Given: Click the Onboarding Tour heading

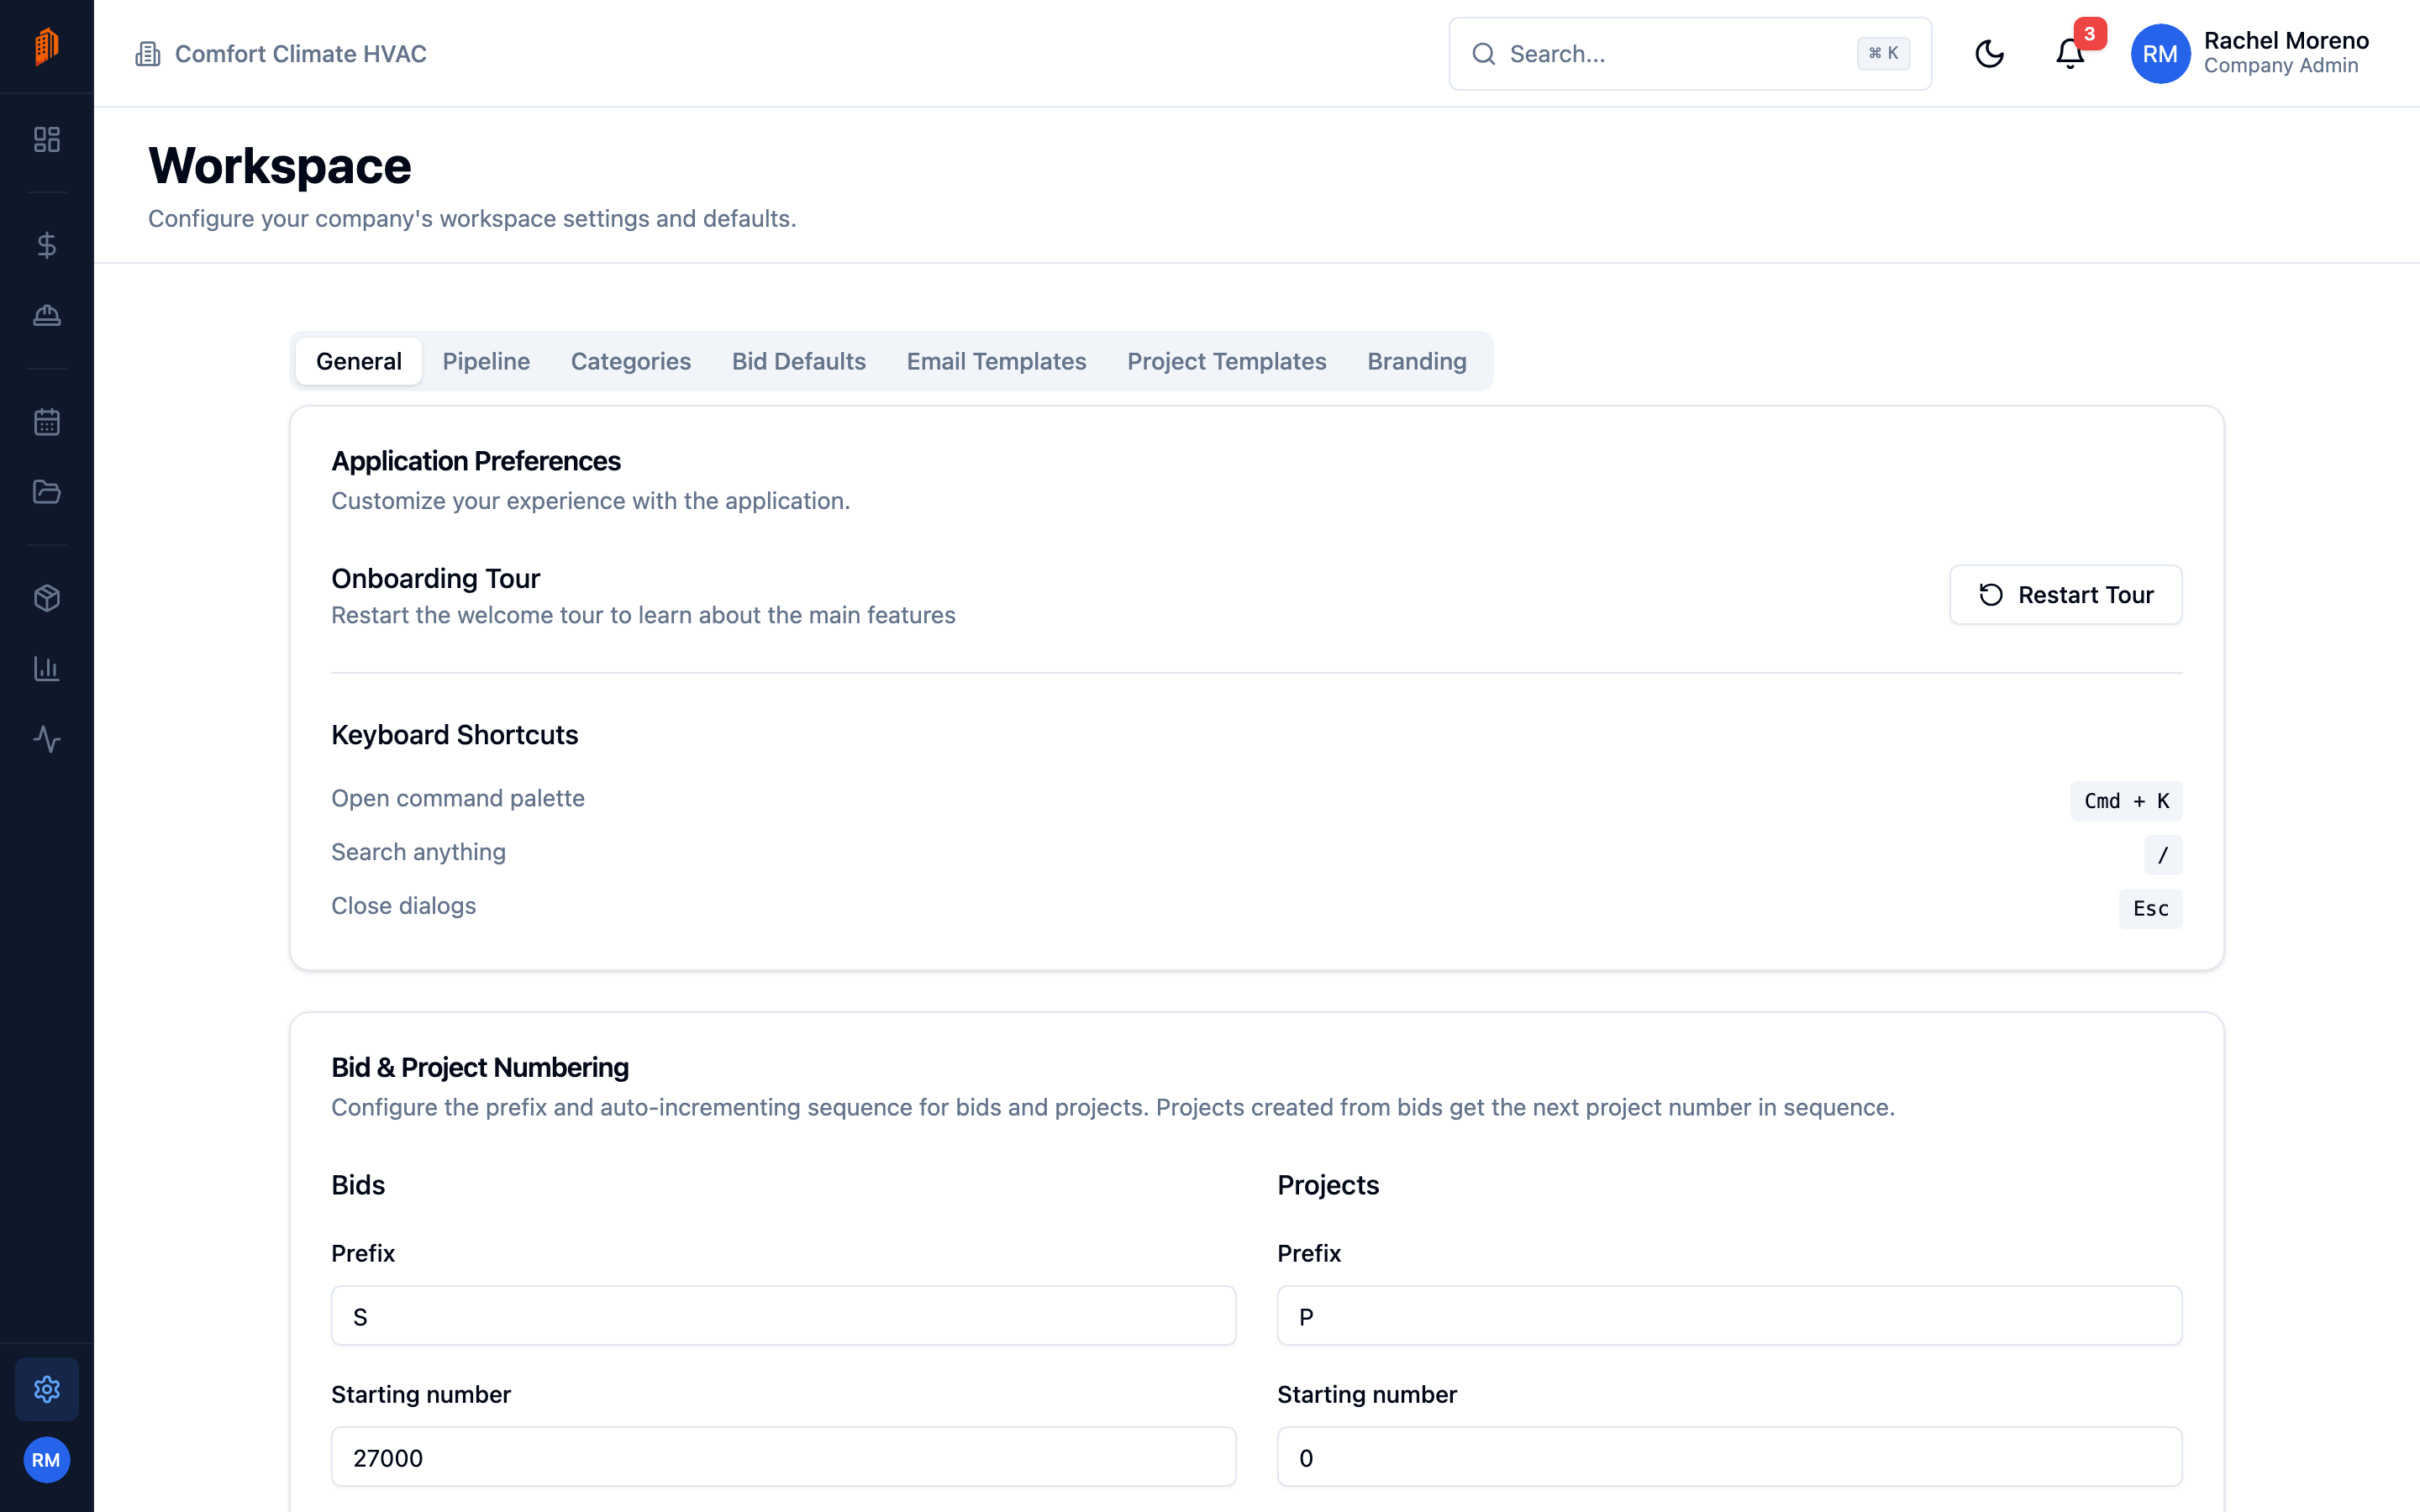Looking at the screenshot, I should [435, 578].
